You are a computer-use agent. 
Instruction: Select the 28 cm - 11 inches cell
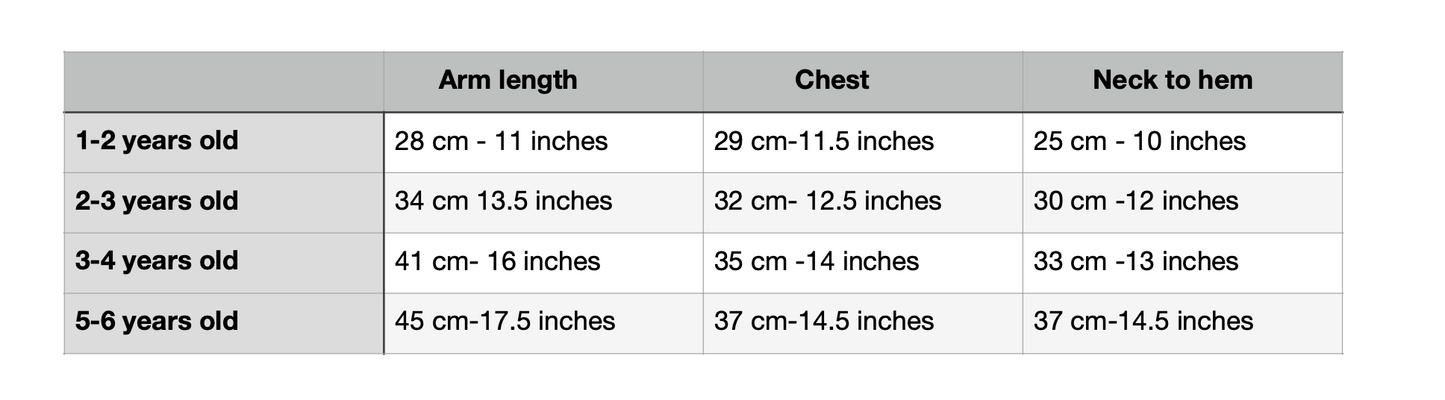coord(501,141)
